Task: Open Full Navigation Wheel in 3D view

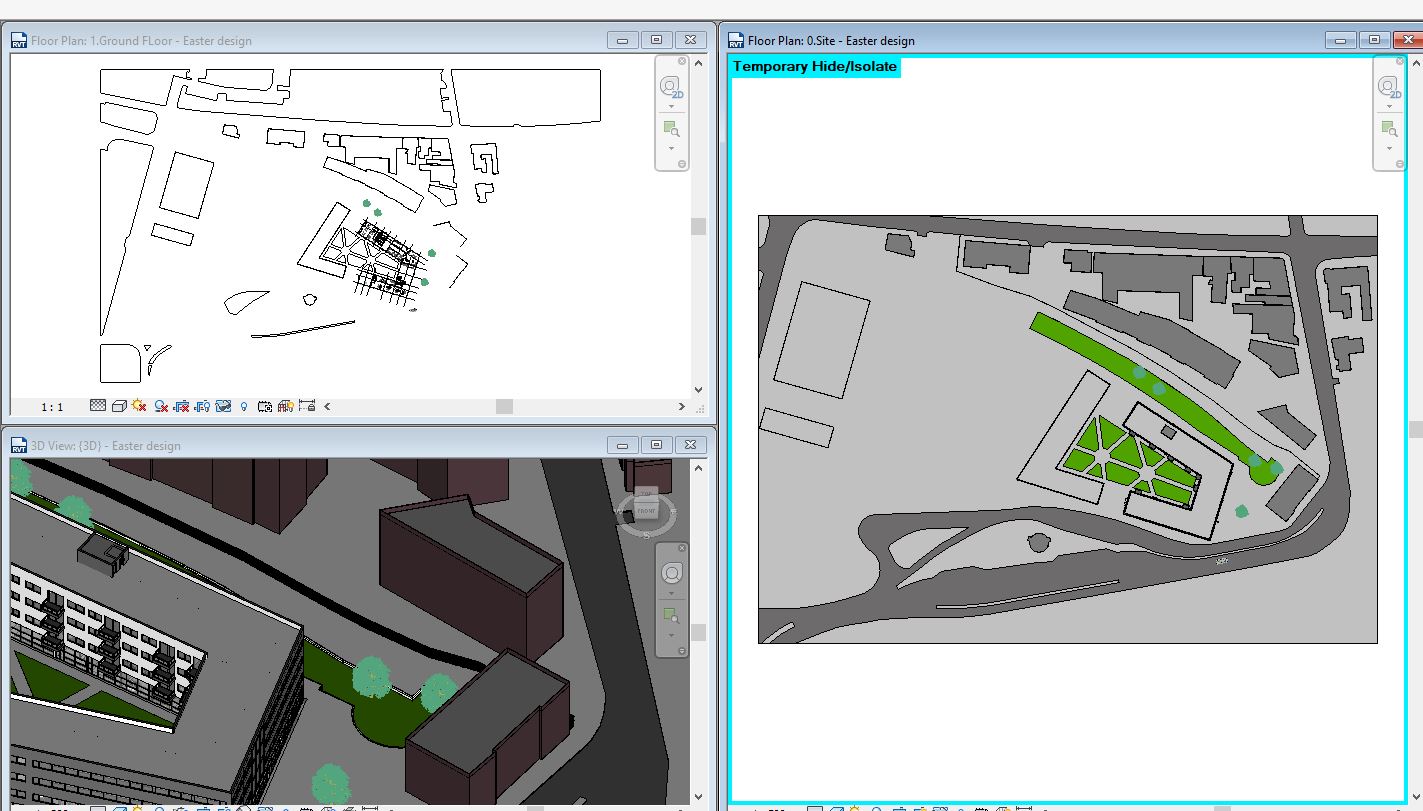Action: coord(672,574)
